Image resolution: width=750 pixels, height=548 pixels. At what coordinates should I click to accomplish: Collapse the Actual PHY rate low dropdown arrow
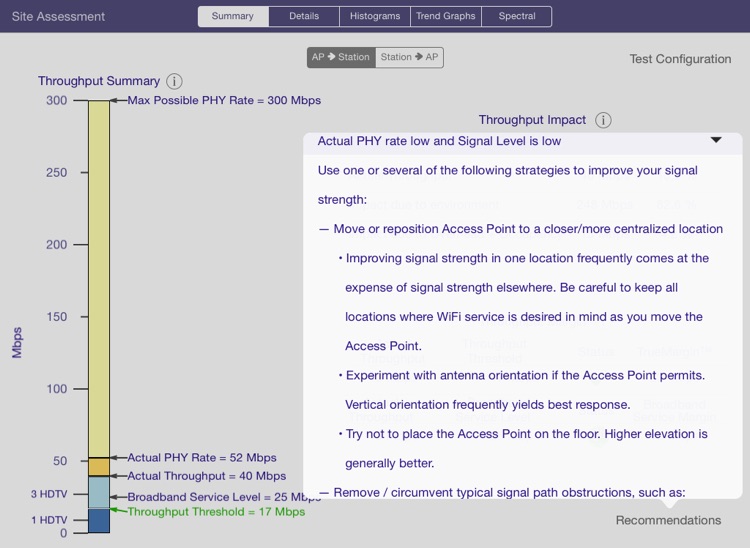[716, 140]
